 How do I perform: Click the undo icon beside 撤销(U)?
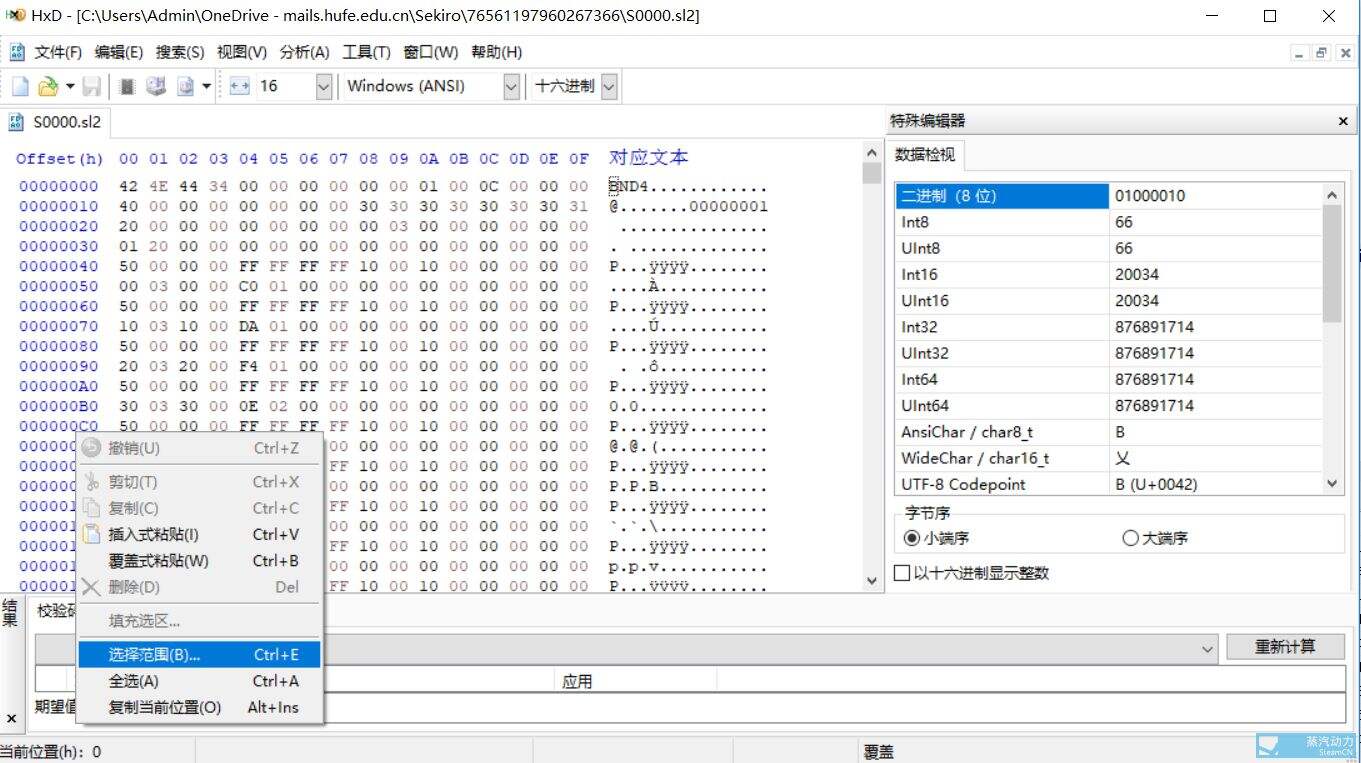[91, 447]
